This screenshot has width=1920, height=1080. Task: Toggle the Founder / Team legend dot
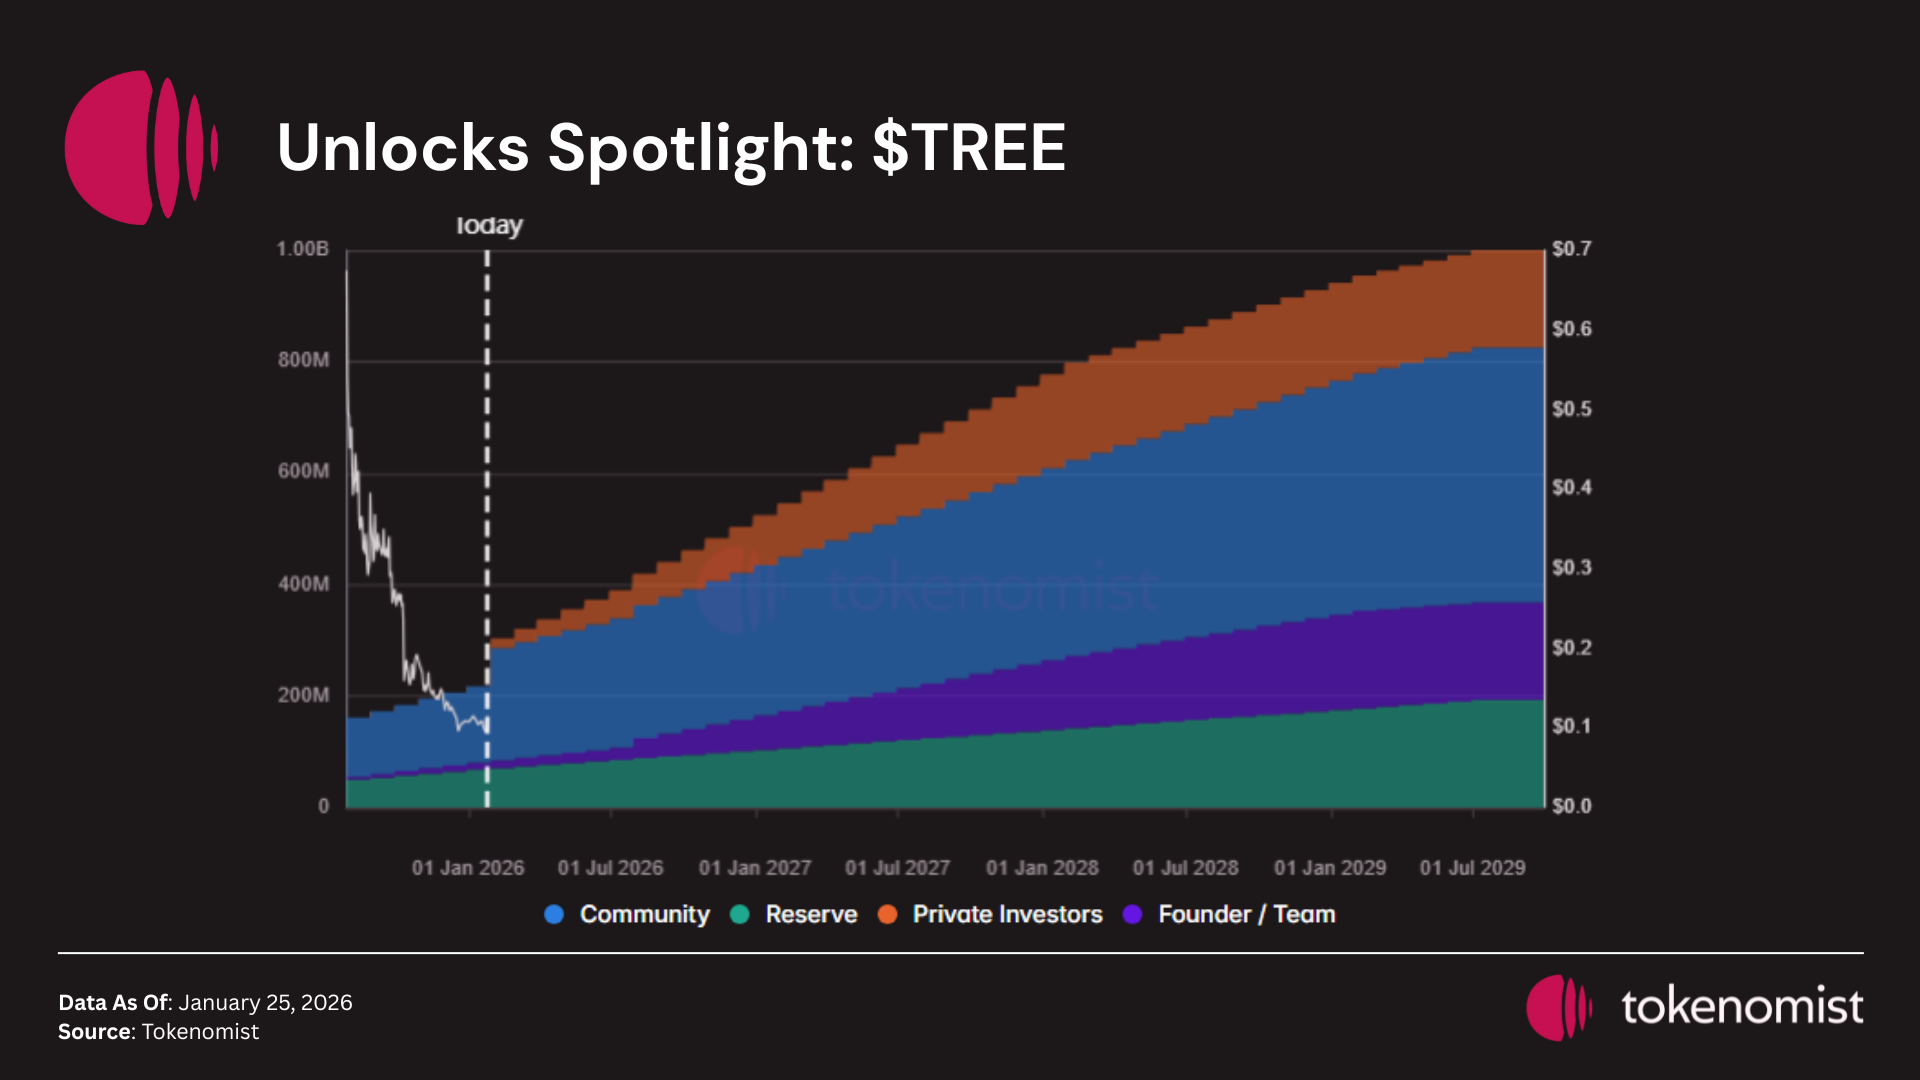click(1132, 914)
